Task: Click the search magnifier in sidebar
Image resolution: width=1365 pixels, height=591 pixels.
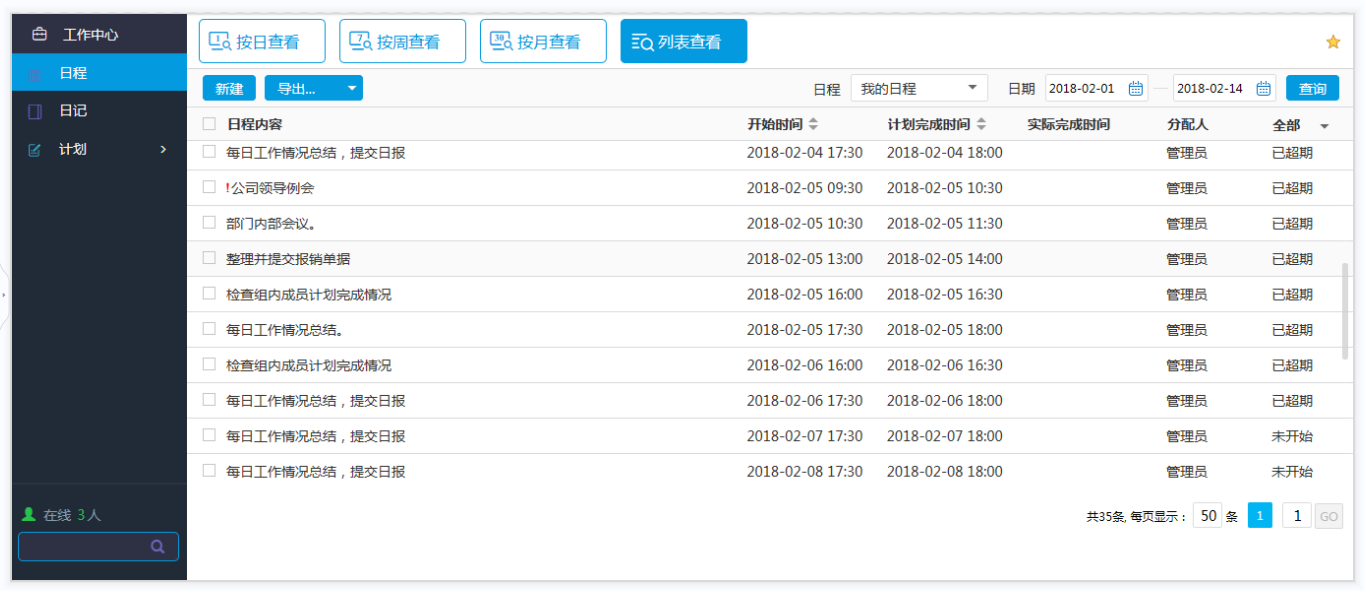Action: [157, 547]
